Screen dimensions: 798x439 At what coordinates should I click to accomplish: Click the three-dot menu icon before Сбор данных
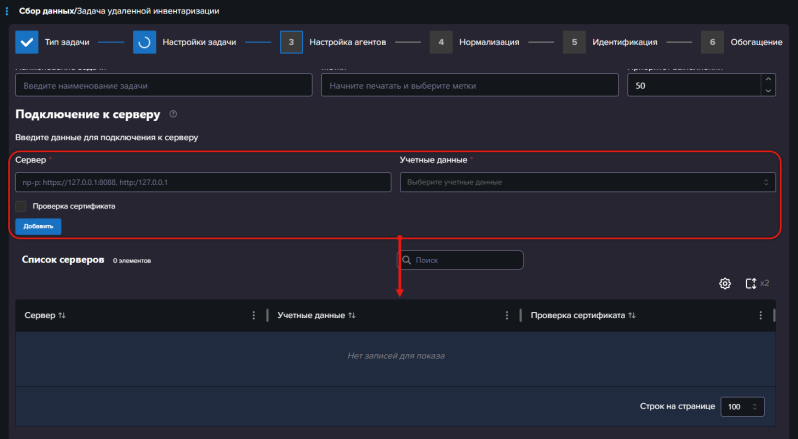(x=7, y=11)
